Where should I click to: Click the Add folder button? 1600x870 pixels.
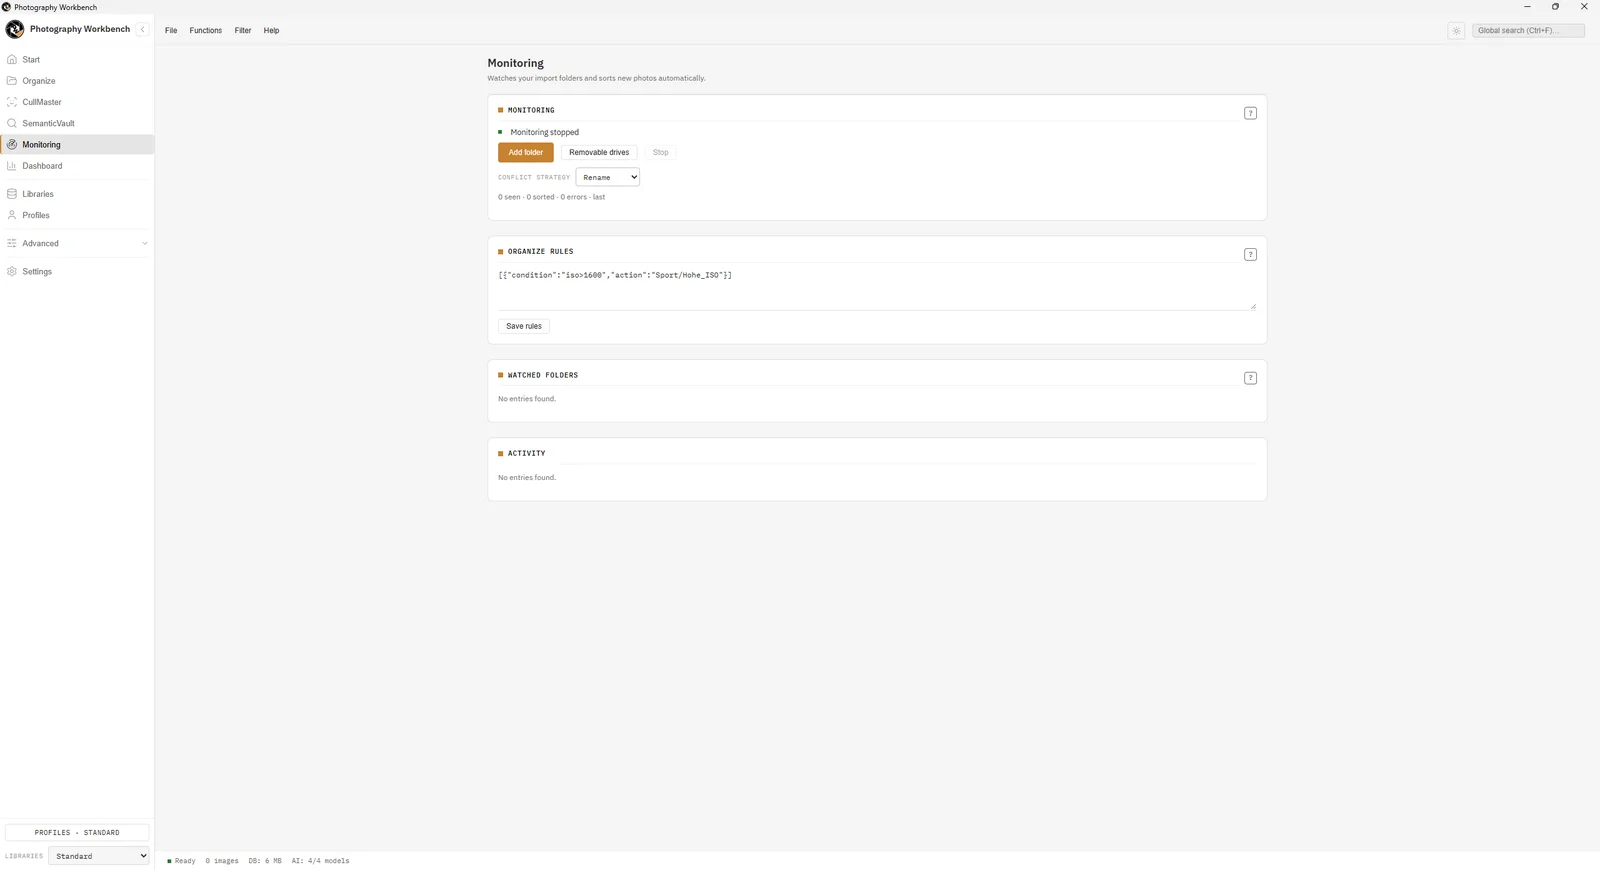click(526, 152)
